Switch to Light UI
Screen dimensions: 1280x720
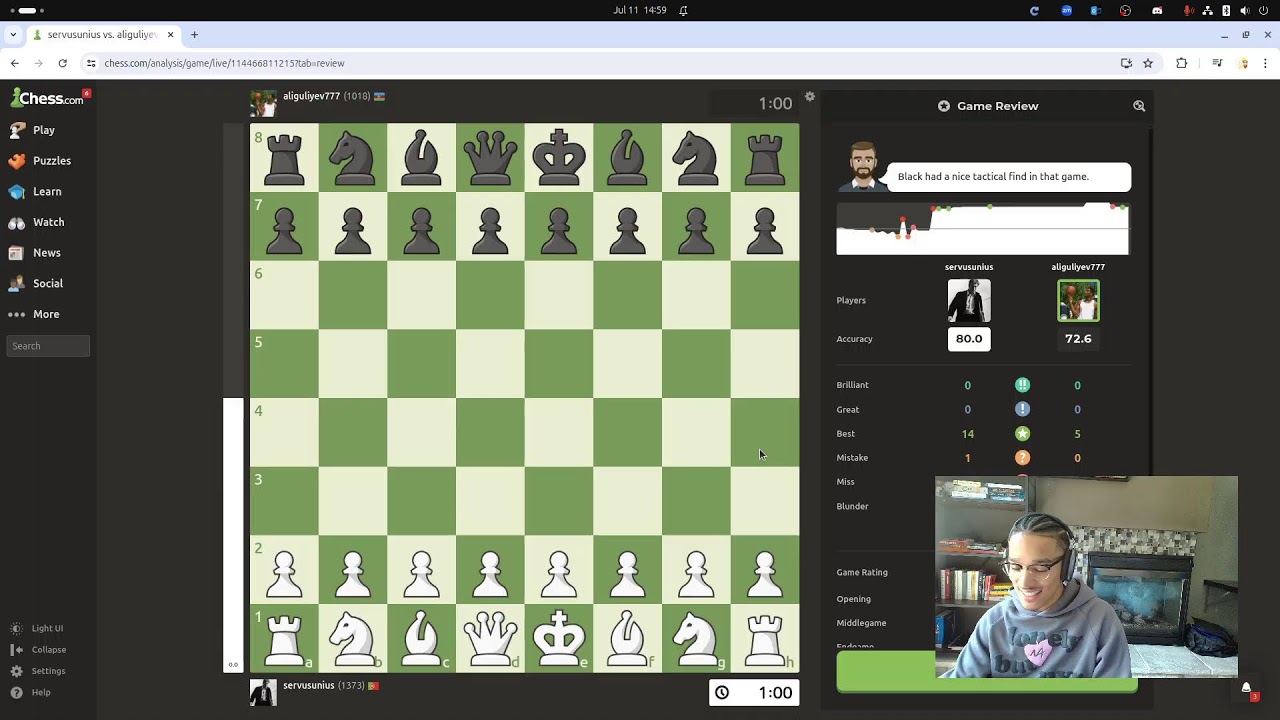click(x=37, y=628)
